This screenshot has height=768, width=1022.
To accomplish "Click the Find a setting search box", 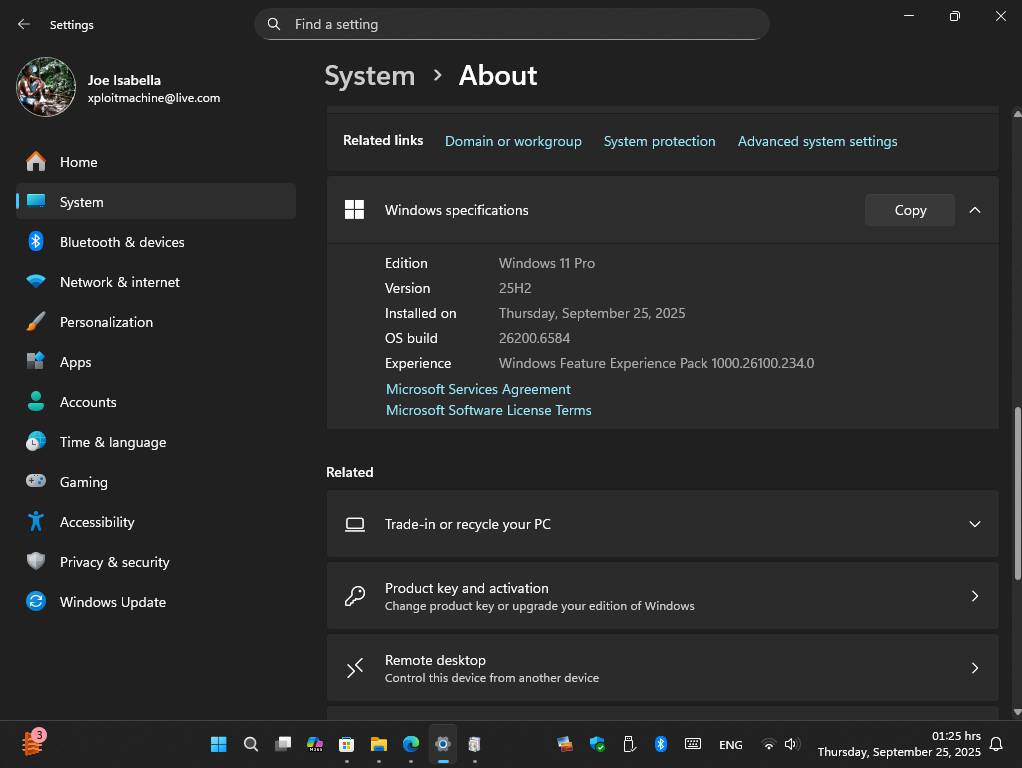I will click(x=512, y=23).
